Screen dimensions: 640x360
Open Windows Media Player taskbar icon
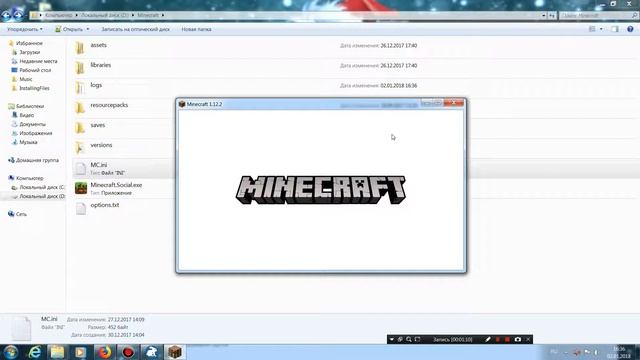pyautogui.click(x=80, y=352)
